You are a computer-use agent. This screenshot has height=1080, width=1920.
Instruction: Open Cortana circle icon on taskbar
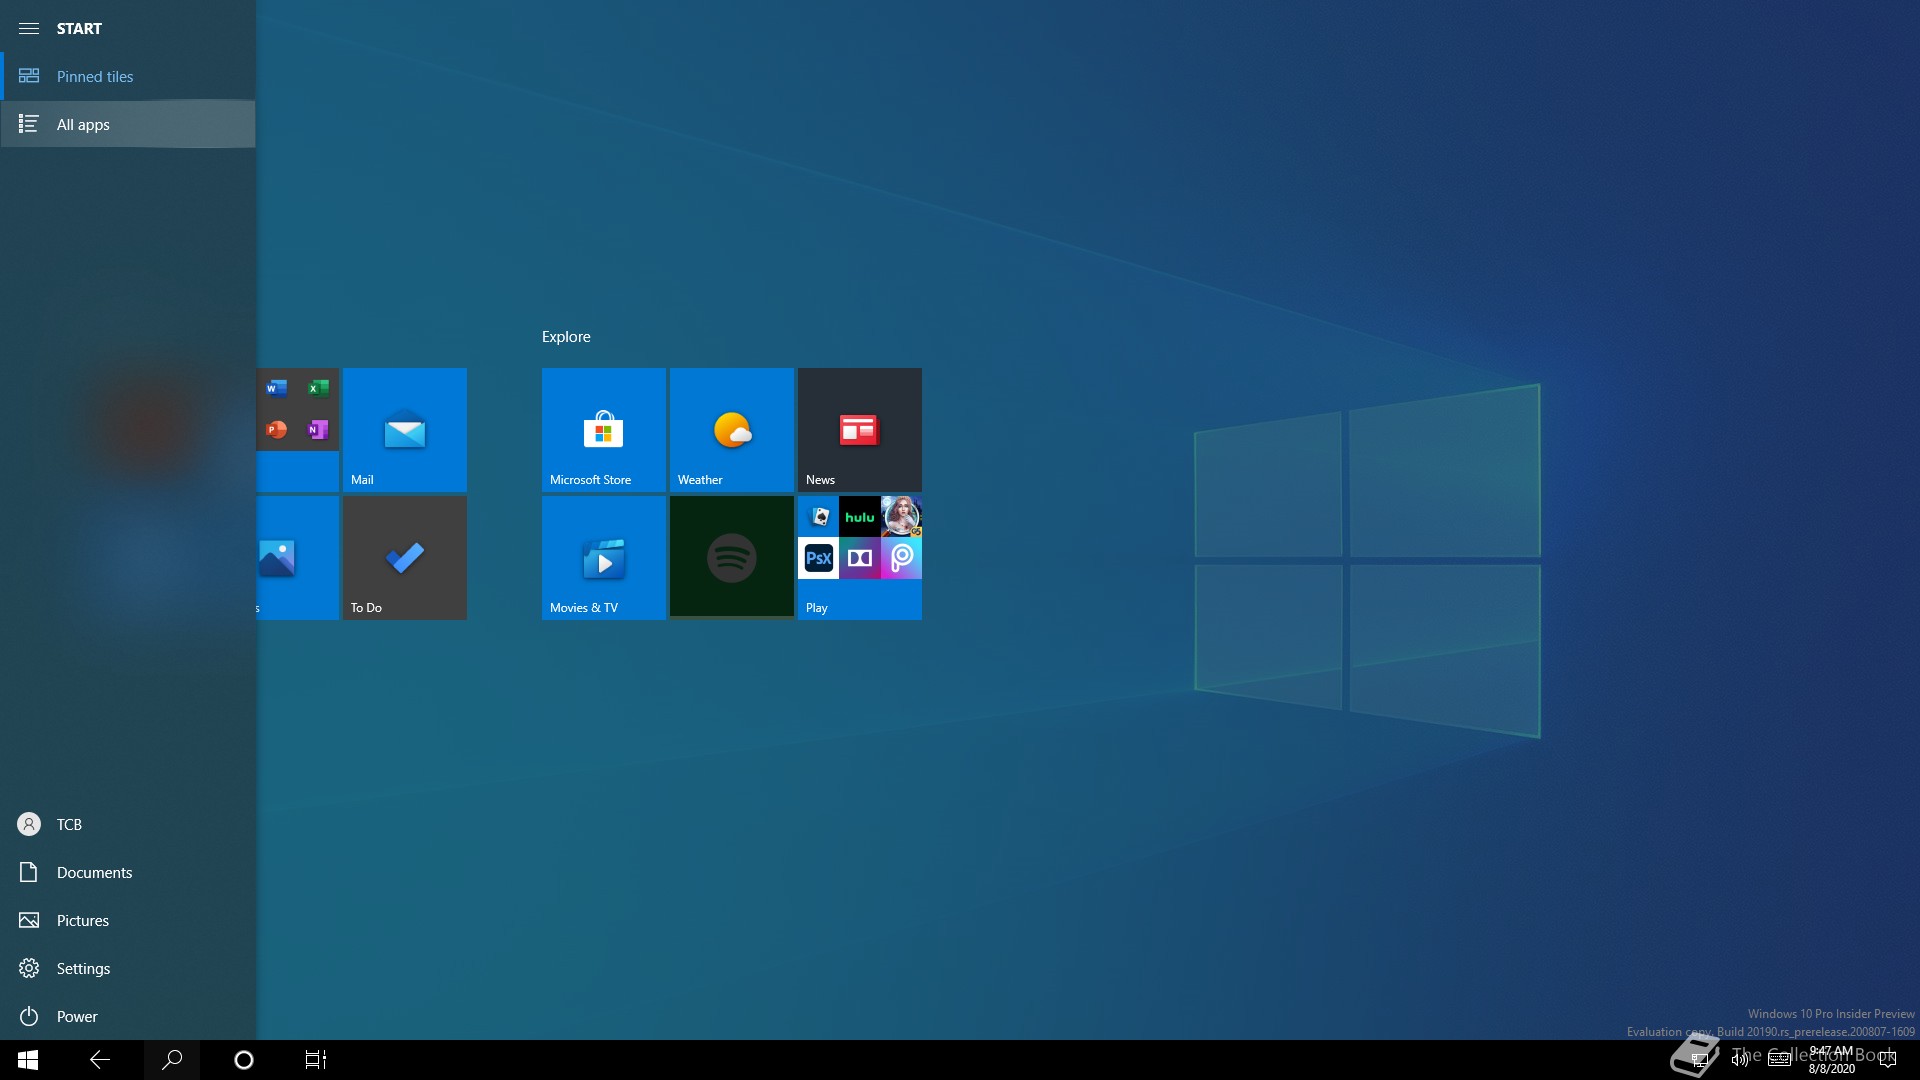(x=244, y=1060)
